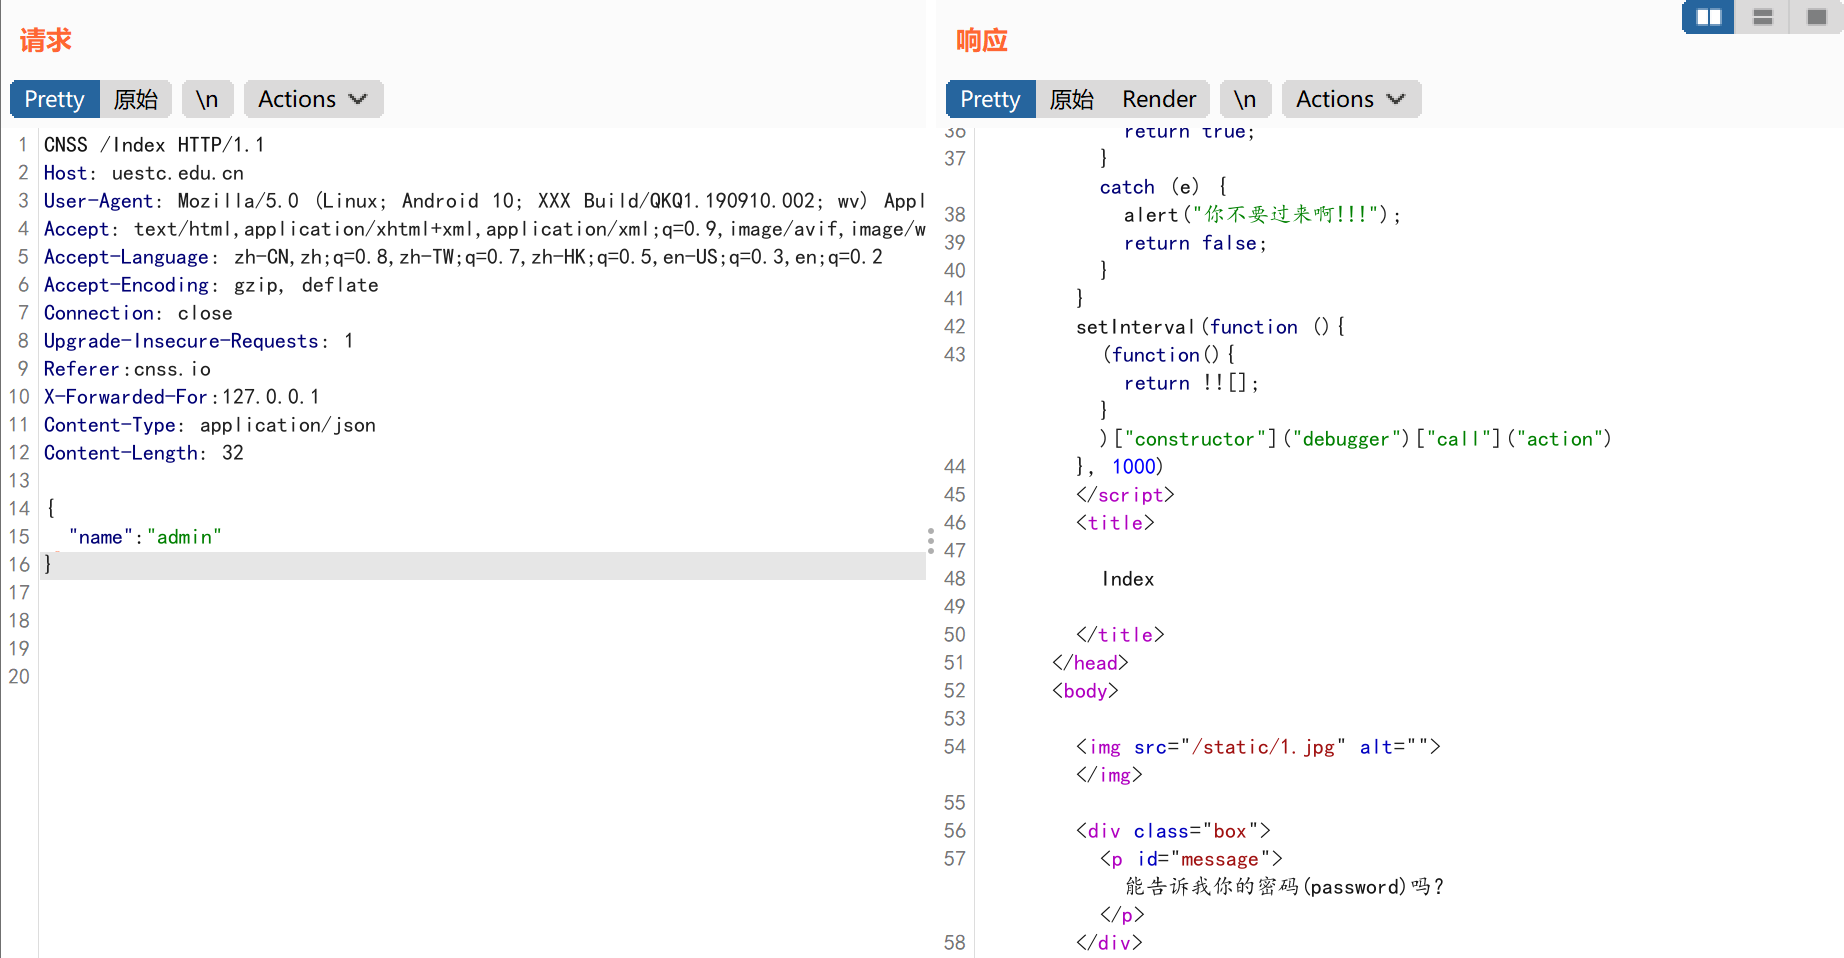Open the Render tab in response panel
This screenshot has height=958, width=1844.
pyautogui.click(x=1159, y=99)
